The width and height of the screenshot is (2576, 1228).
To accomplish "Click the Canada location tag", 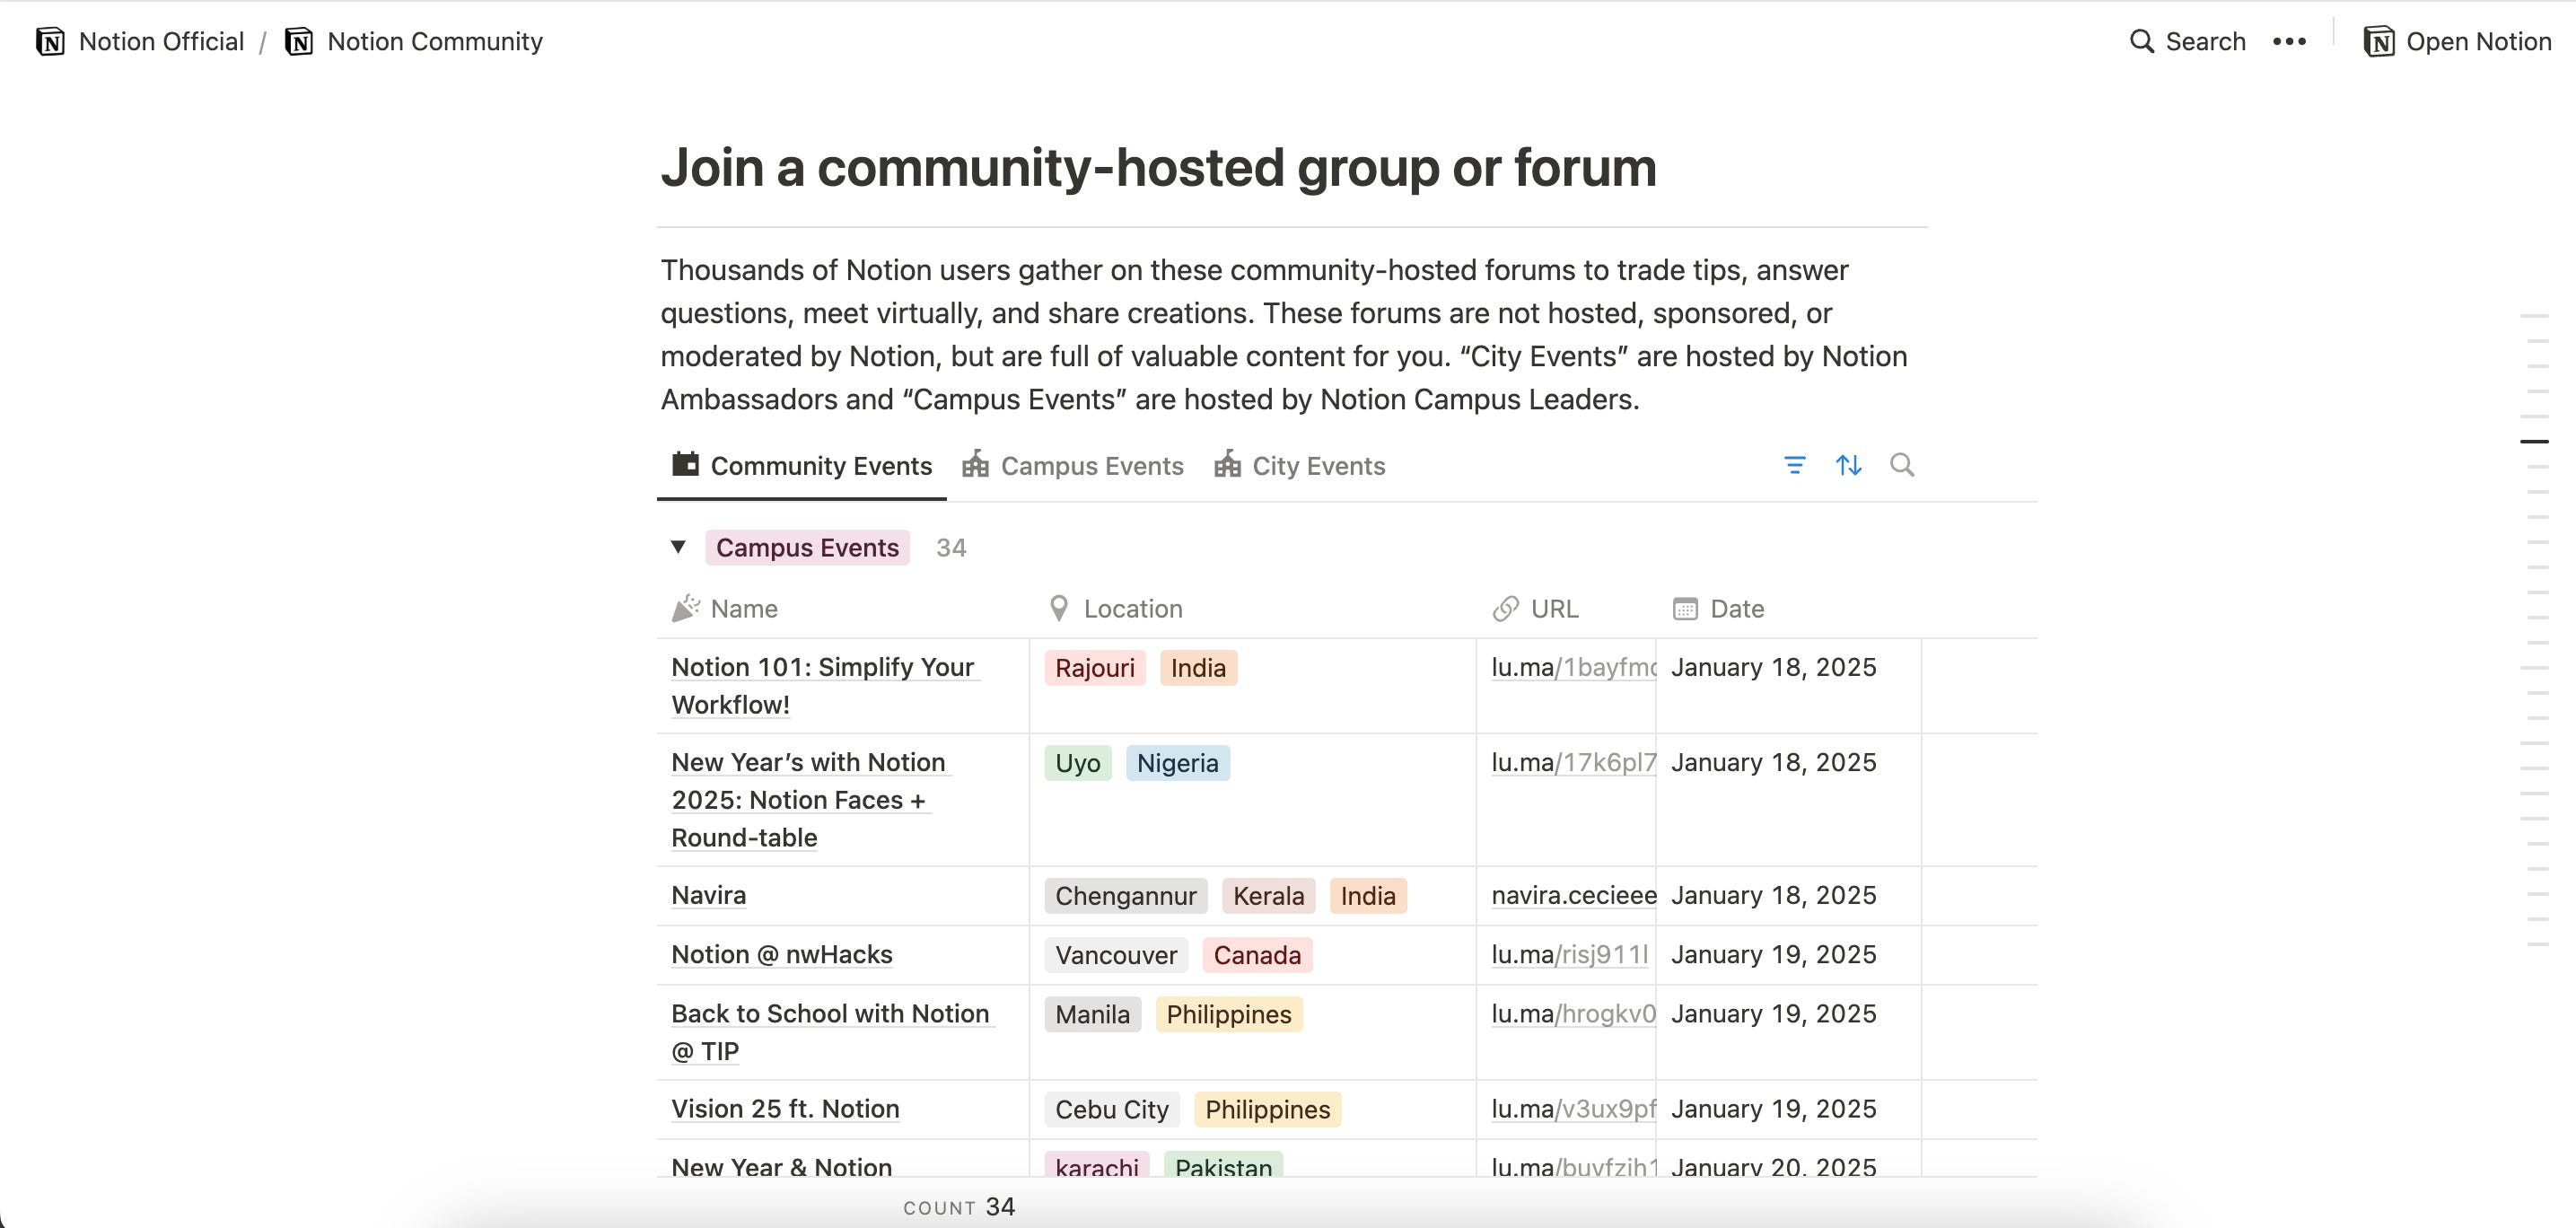I will 1257,955.
